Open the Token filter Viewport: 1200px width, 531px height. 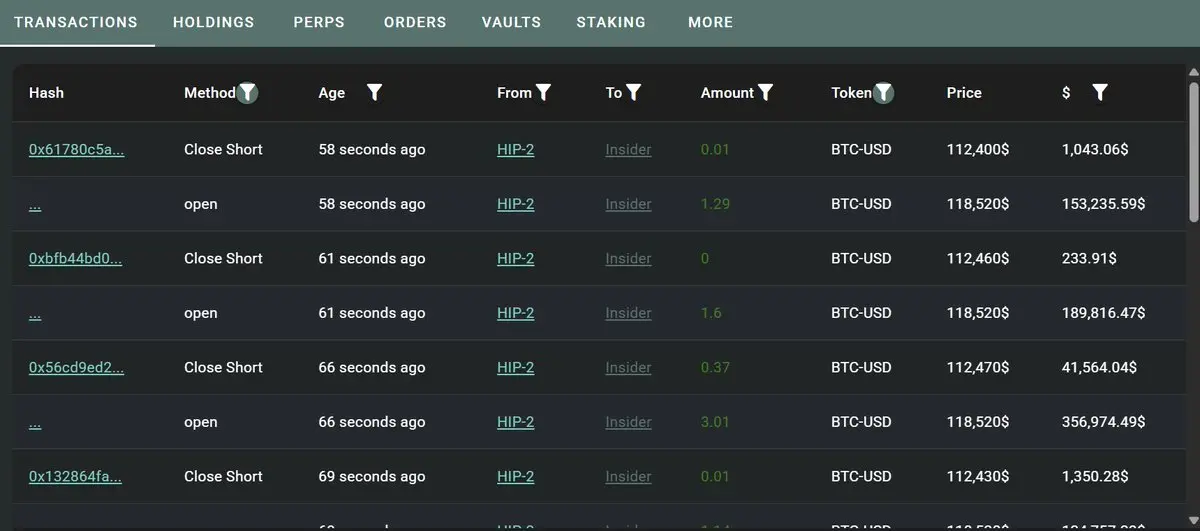point(884,93)
